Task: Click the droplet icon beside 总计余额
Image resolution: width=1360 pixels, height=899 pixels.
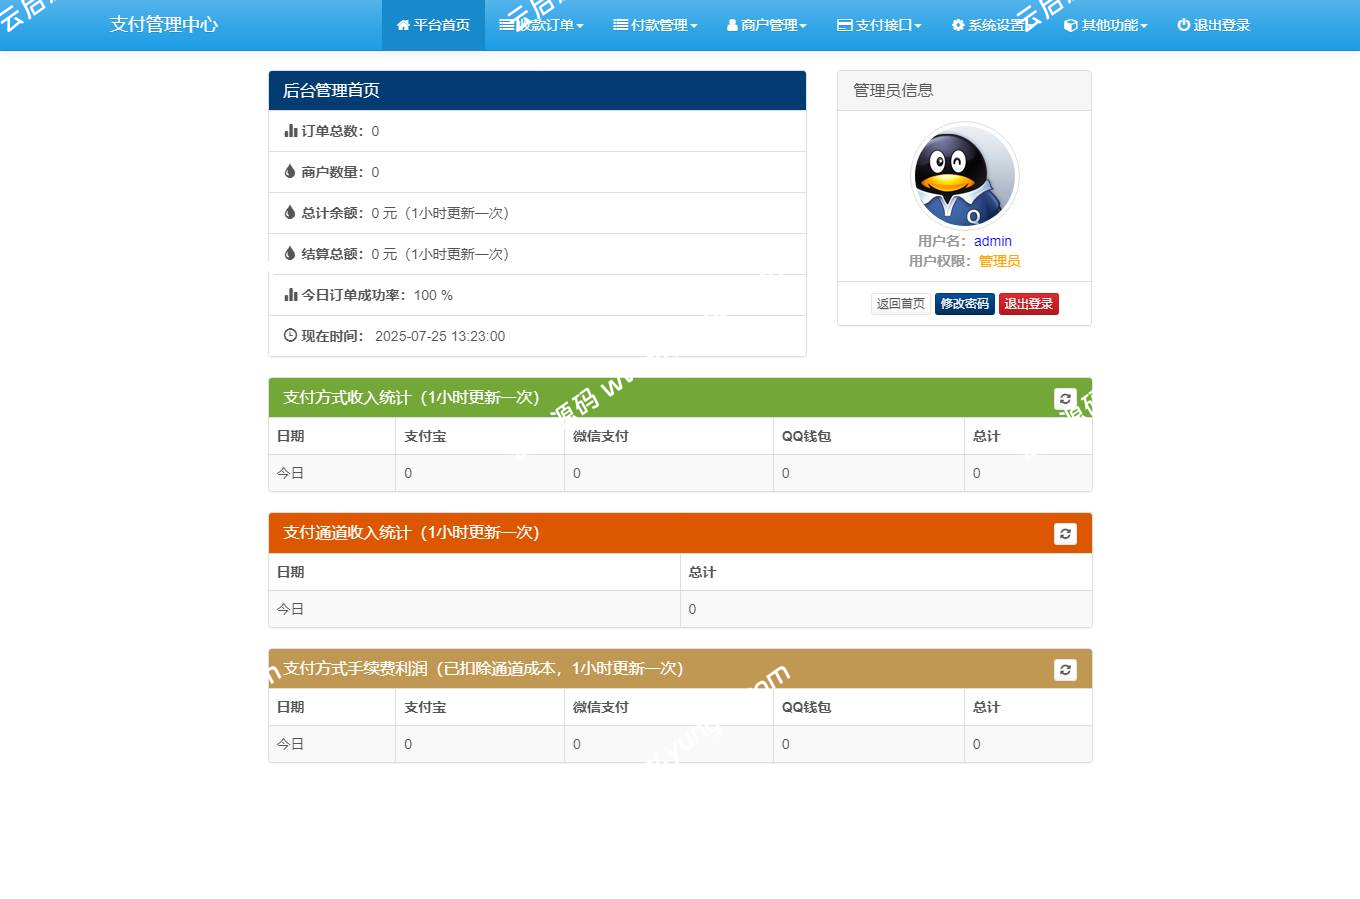Action: 289,212
